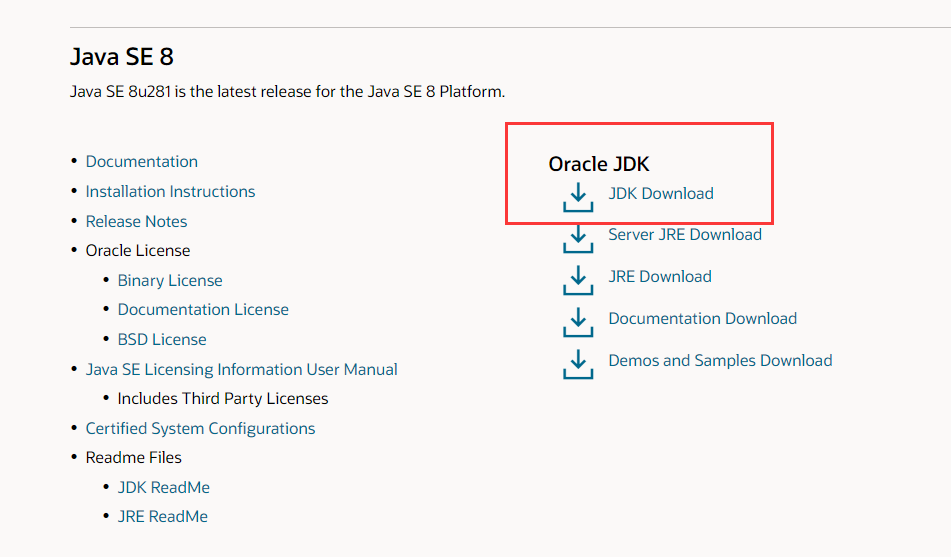Open the Demos and Samples Download link

(720, 360)
